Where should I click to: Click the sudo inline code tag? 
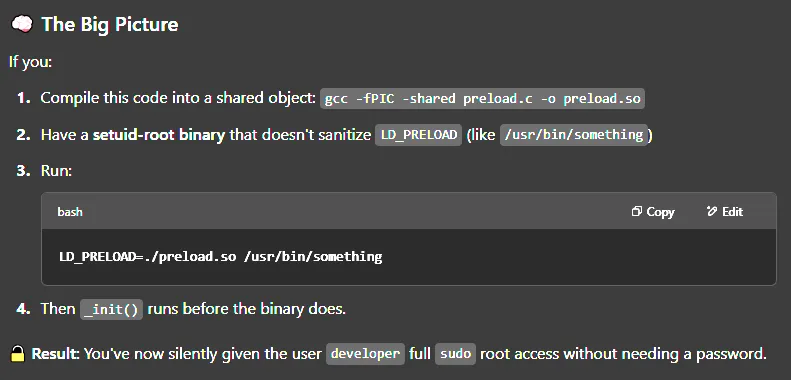[455, 353]
